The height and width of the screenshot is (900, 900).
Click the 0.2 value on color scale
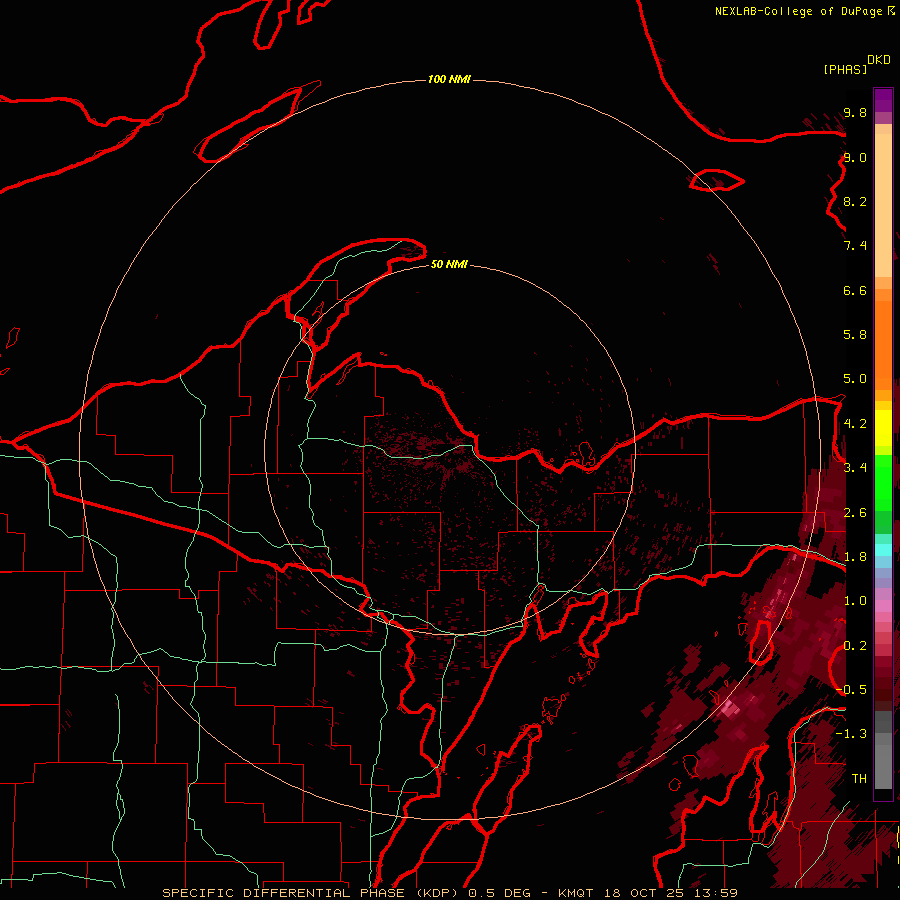point(855,646)
